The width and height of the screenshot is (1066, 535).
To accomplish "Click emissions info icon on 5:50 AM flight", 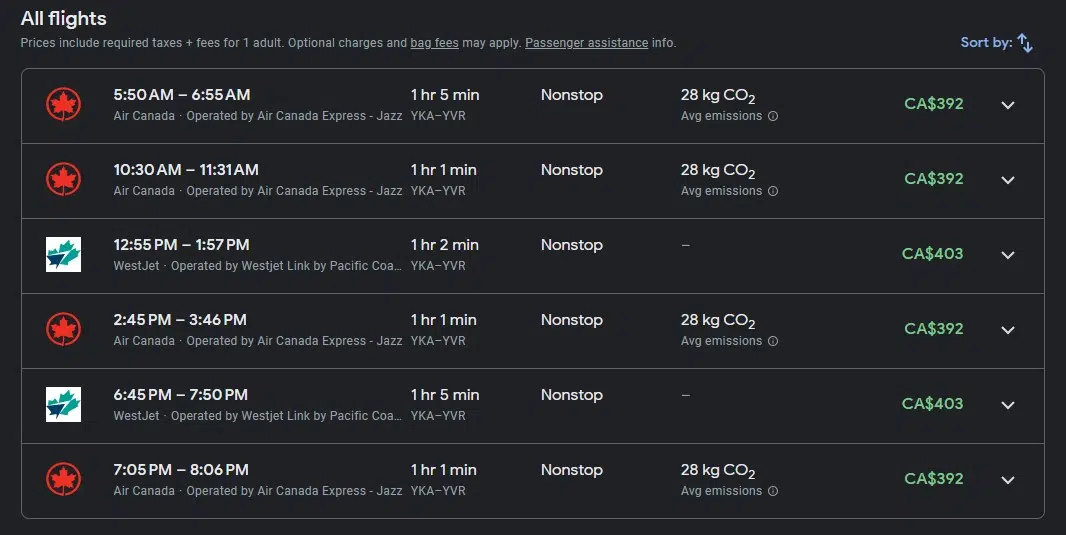I will pyautogui.click(x=773, y=116).
